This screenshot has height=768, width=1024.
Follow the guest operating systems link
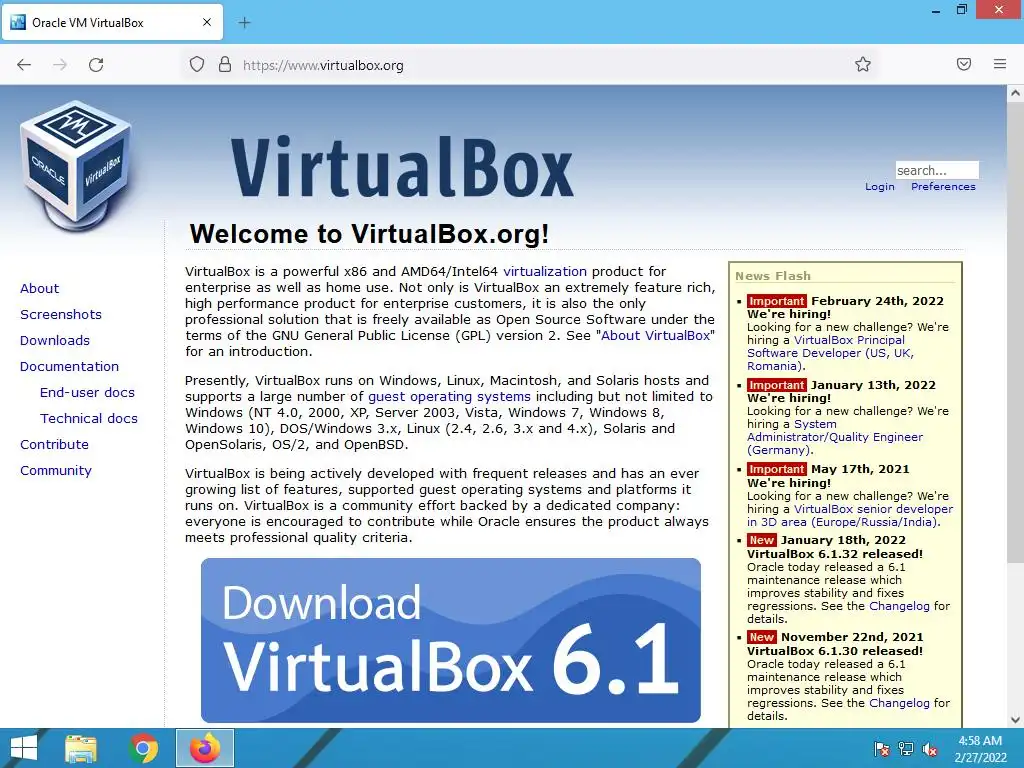tap(449, 396)
